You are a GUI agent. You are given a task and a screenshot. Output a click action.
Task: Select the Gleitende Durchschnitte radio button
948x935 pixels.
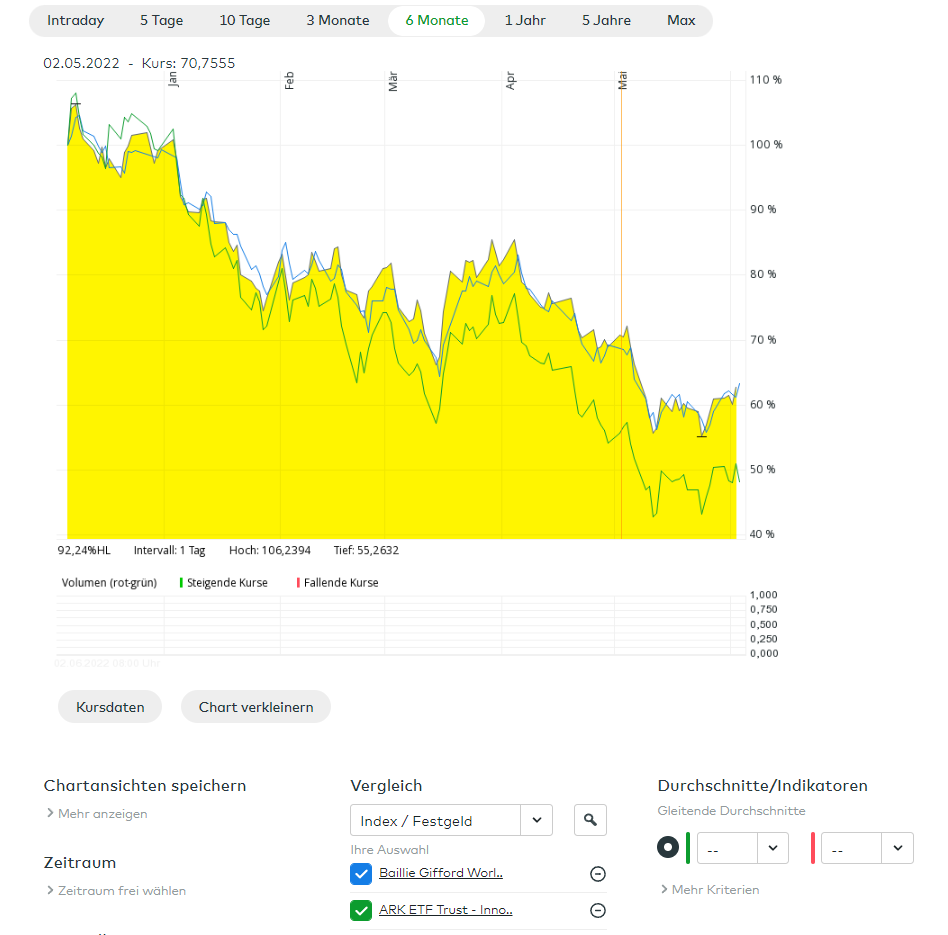pyautogui.click(x=668, y=848)
